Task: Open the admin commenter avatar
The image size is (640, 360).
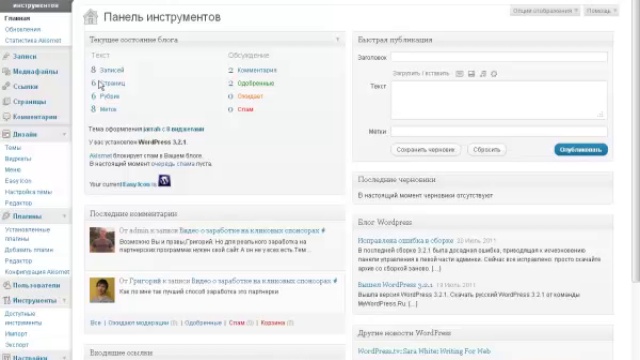Action: tap(102, 240)
